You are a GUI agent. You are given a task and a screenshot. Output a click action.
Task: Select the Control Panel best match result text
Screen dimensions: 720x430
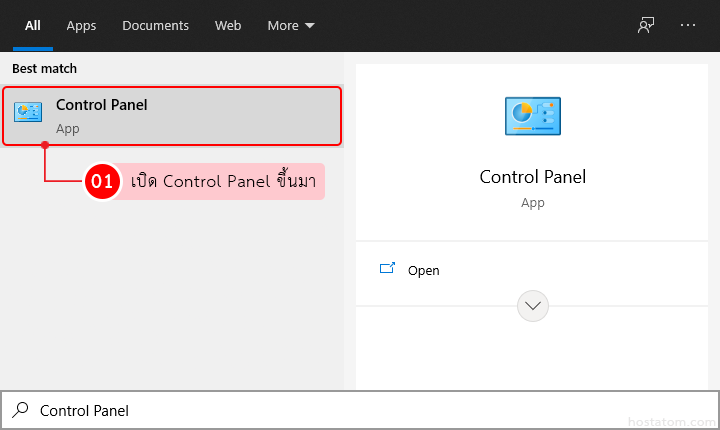102,105
